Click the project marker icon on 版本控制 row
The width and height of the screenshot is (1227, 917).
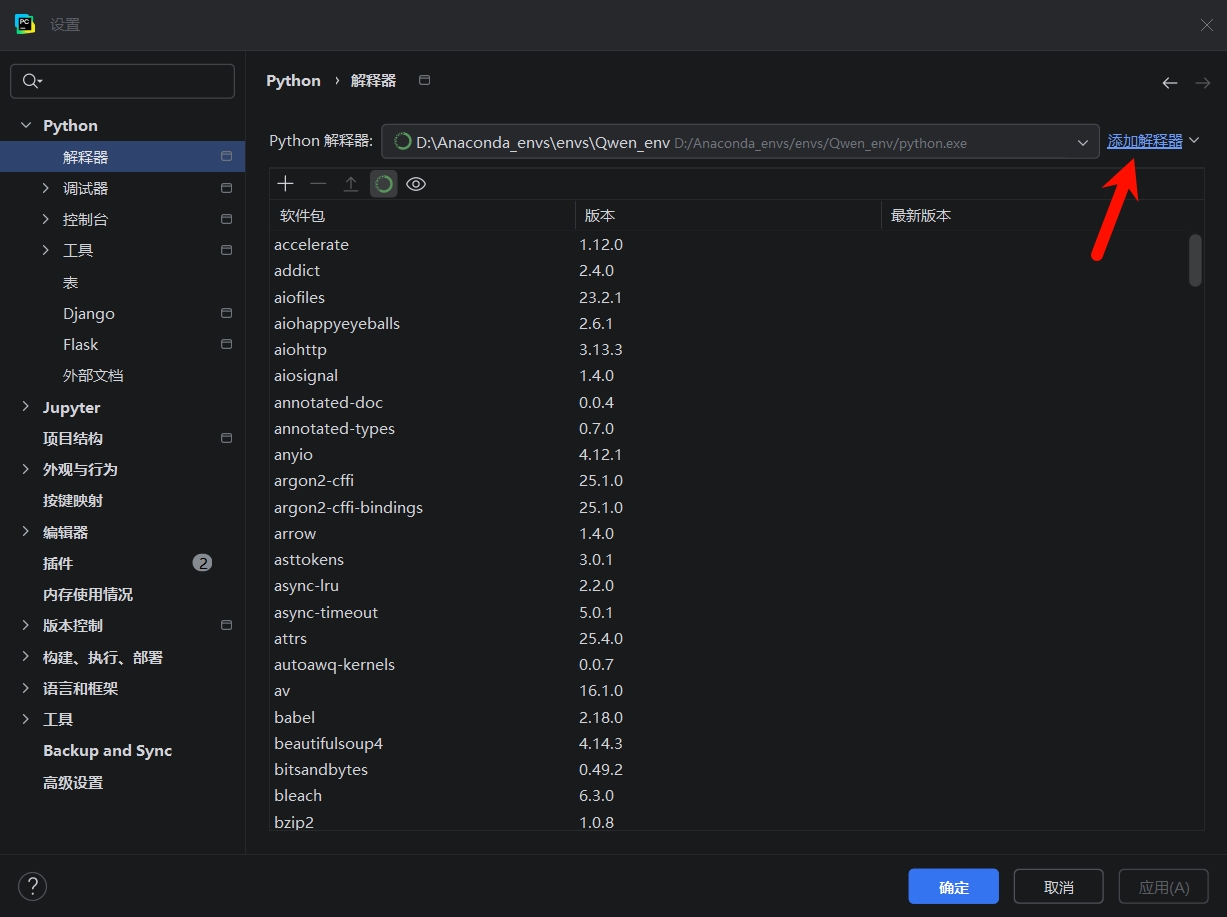[226, 625]
